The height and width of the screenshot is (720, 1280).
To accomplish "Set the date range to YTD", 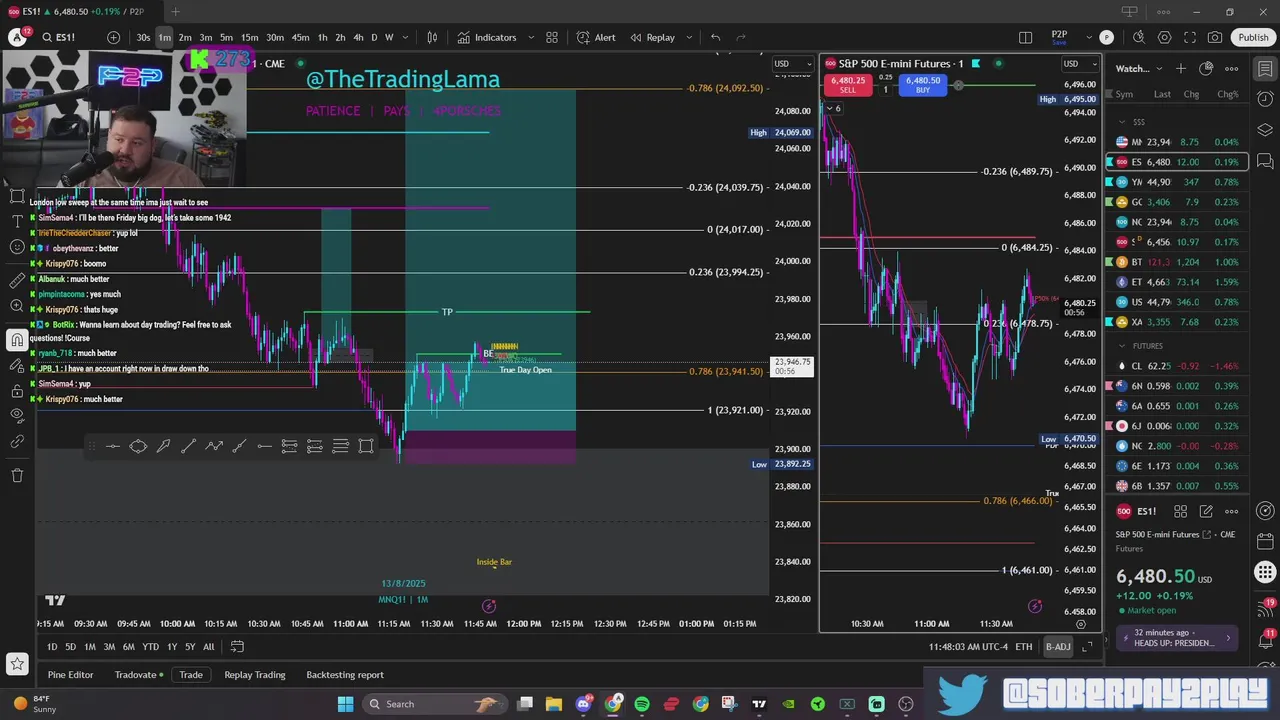I will 150,647.
